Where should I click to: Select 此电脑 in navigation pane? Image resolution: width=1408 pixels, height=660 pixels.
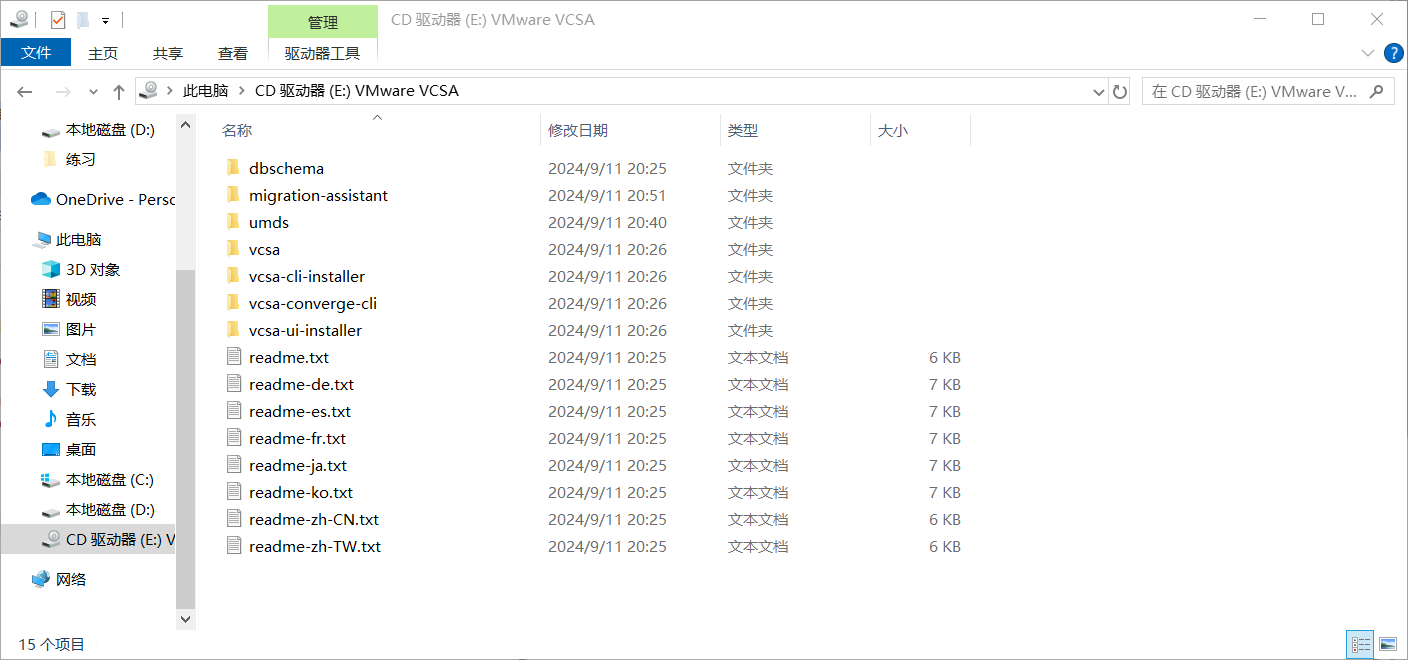coord(67,240)
